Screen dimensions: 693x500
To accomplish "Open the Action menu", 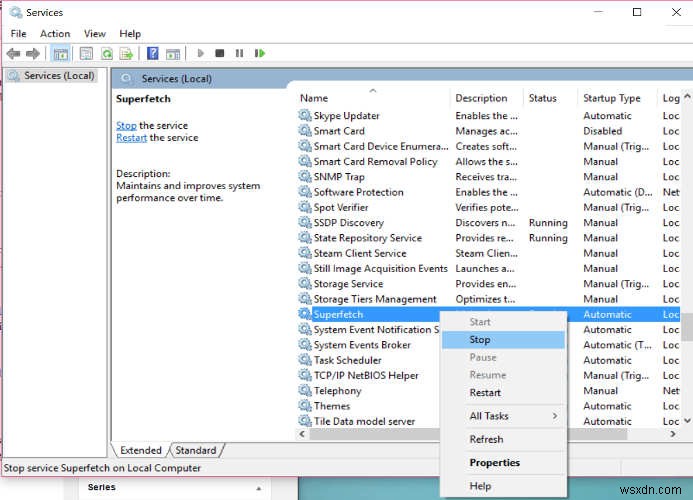I will tap(55, 34).
